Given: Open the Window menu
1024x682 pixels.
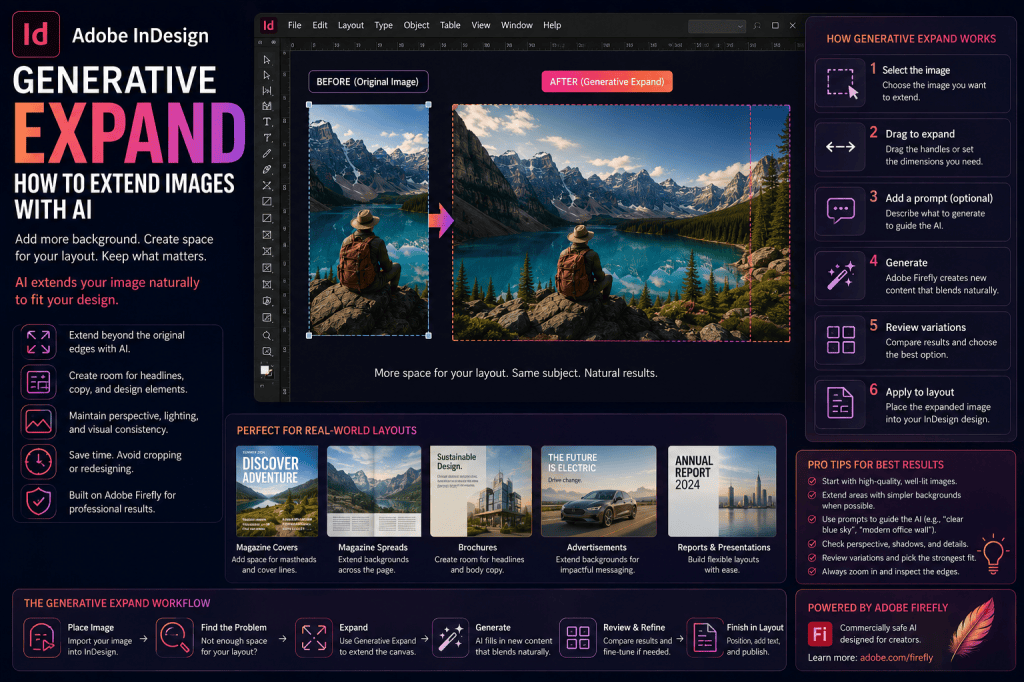Looking at the screenshot, I should click(x=517, y=25).
